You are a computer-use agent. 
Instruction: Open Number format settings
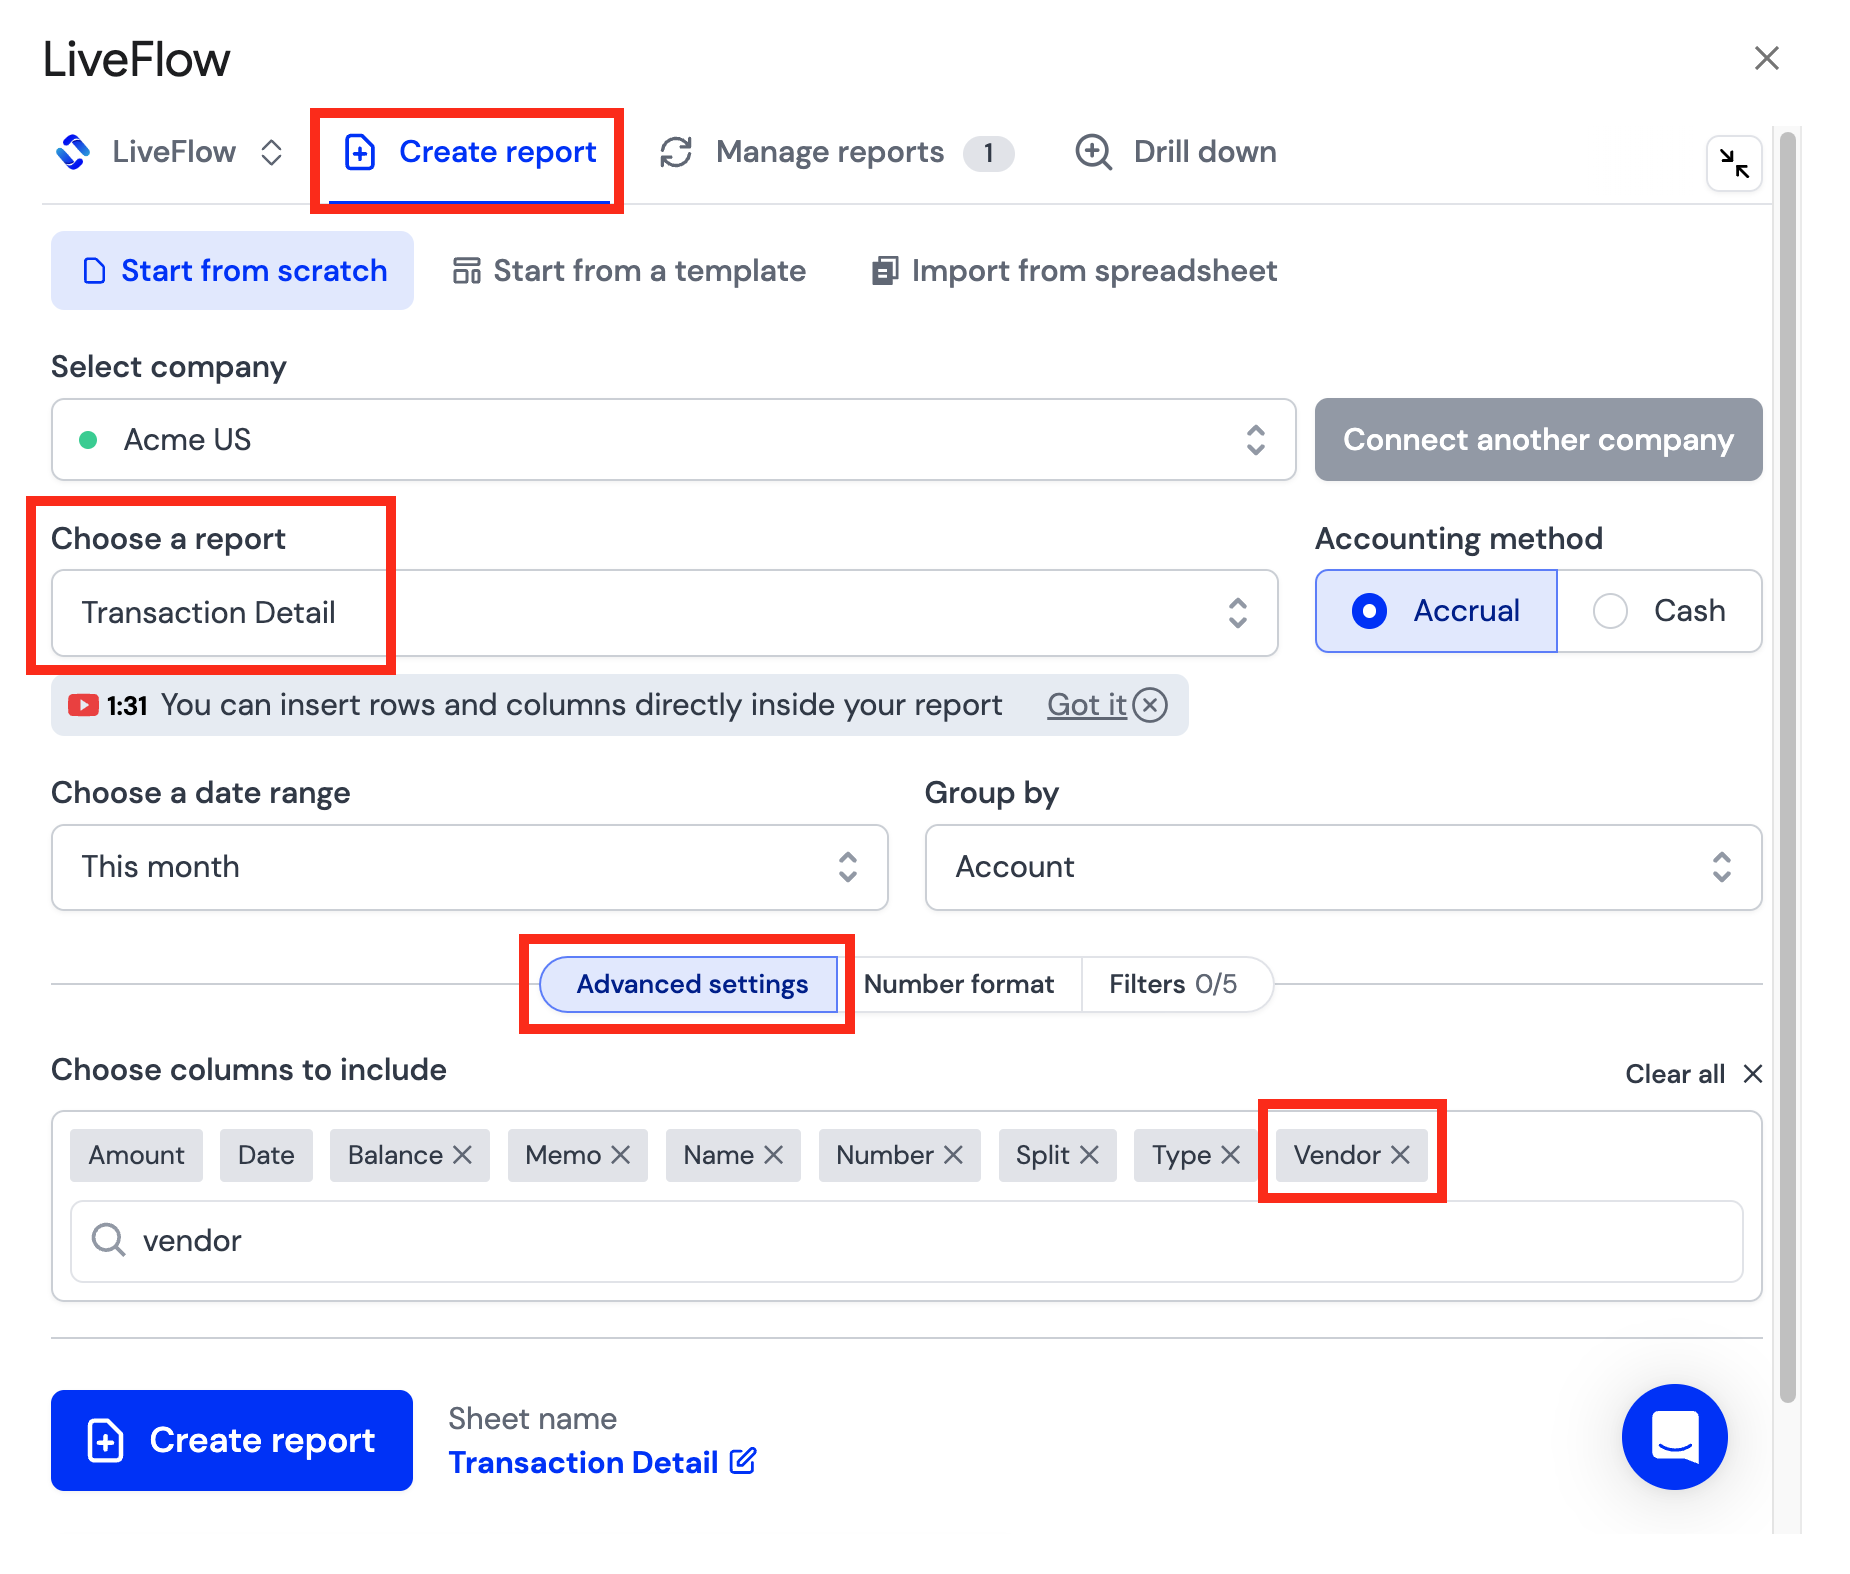coord(959,984)
